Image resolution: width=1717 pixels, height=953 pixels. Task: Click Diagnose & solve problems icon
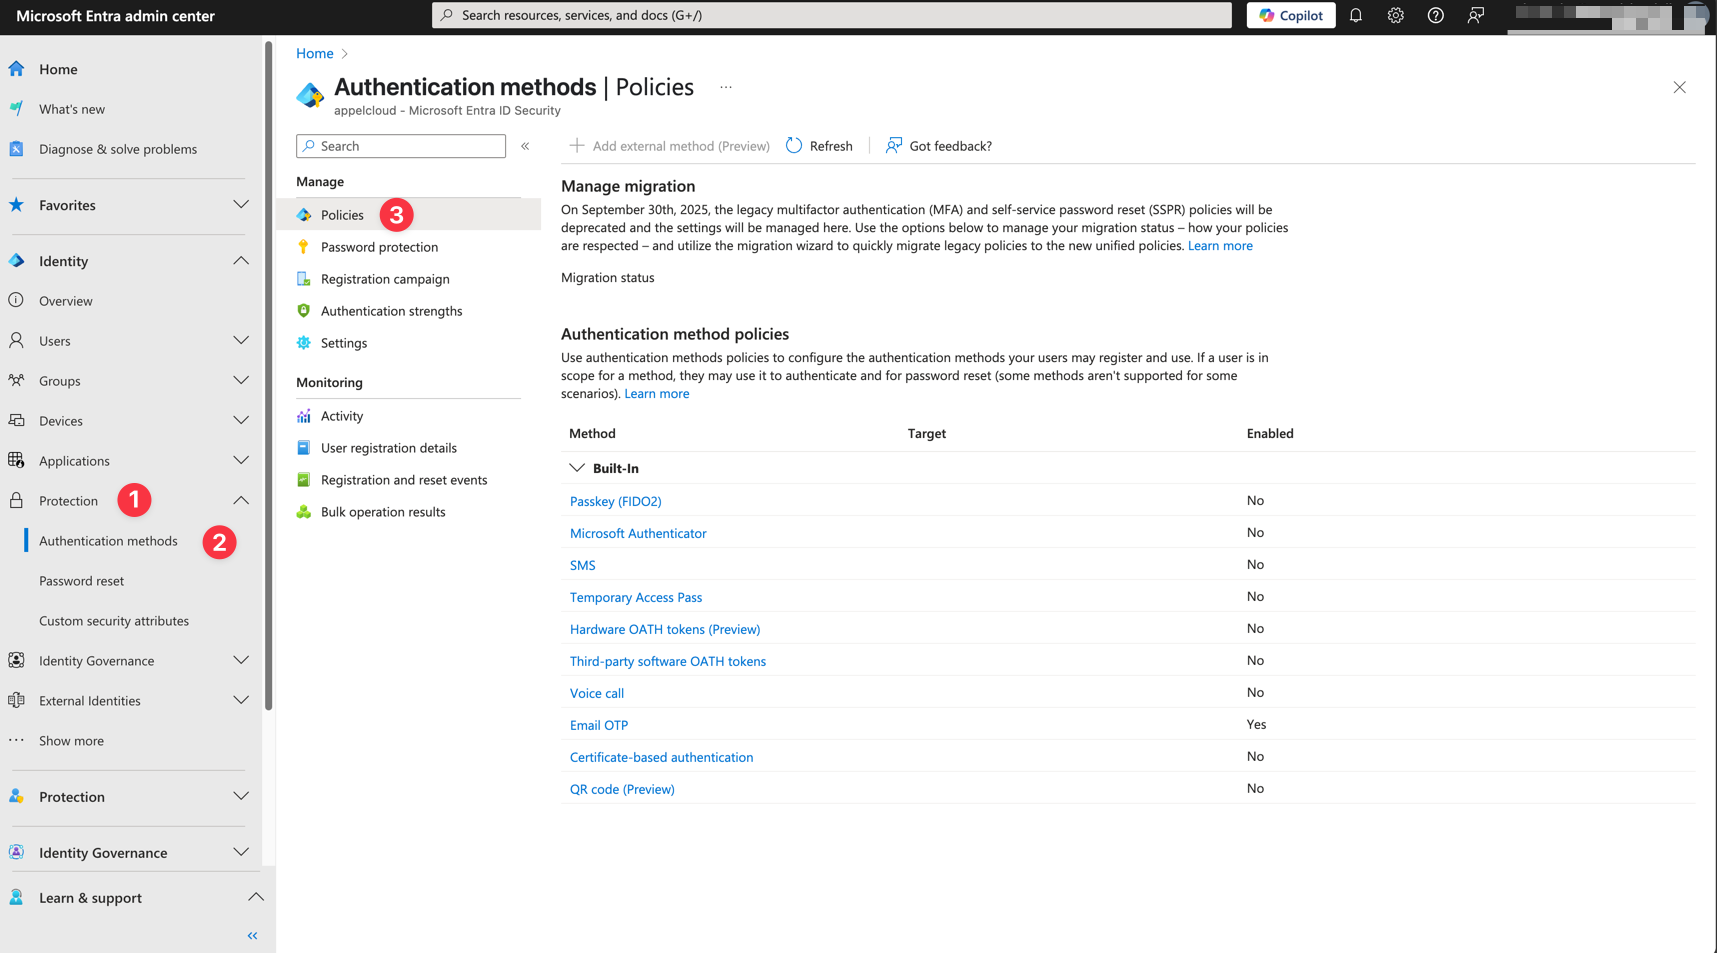pyautogui.click(x=17, y=149)
